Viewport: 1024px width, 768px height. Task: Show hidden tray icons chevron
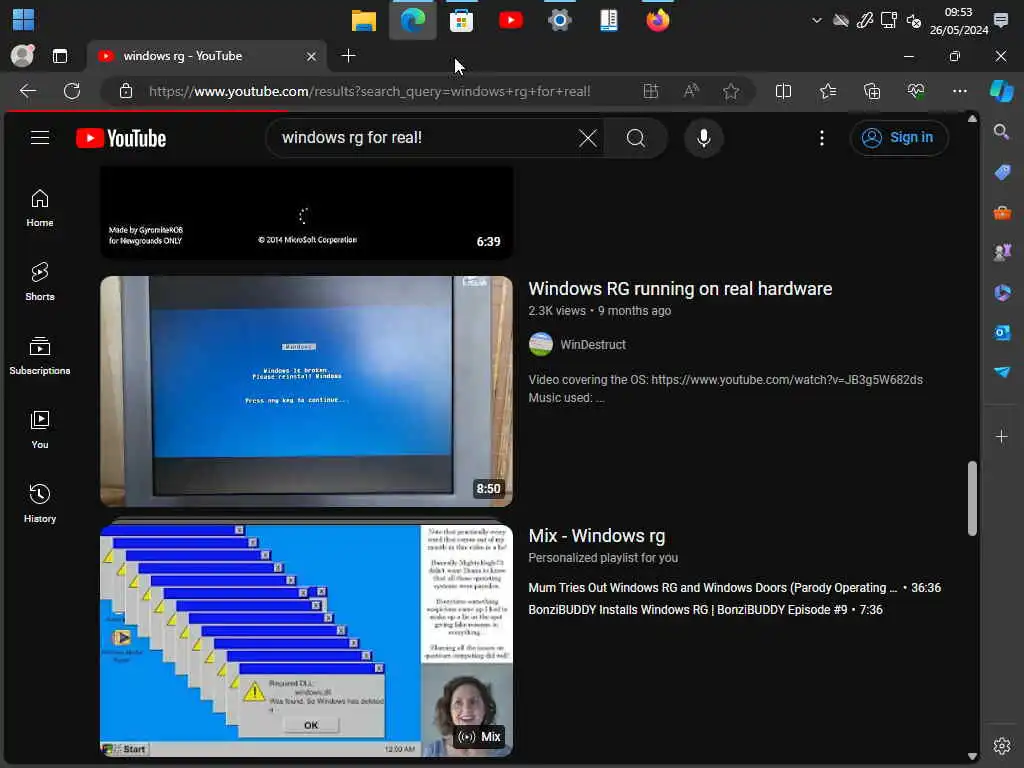pos(816,20)
